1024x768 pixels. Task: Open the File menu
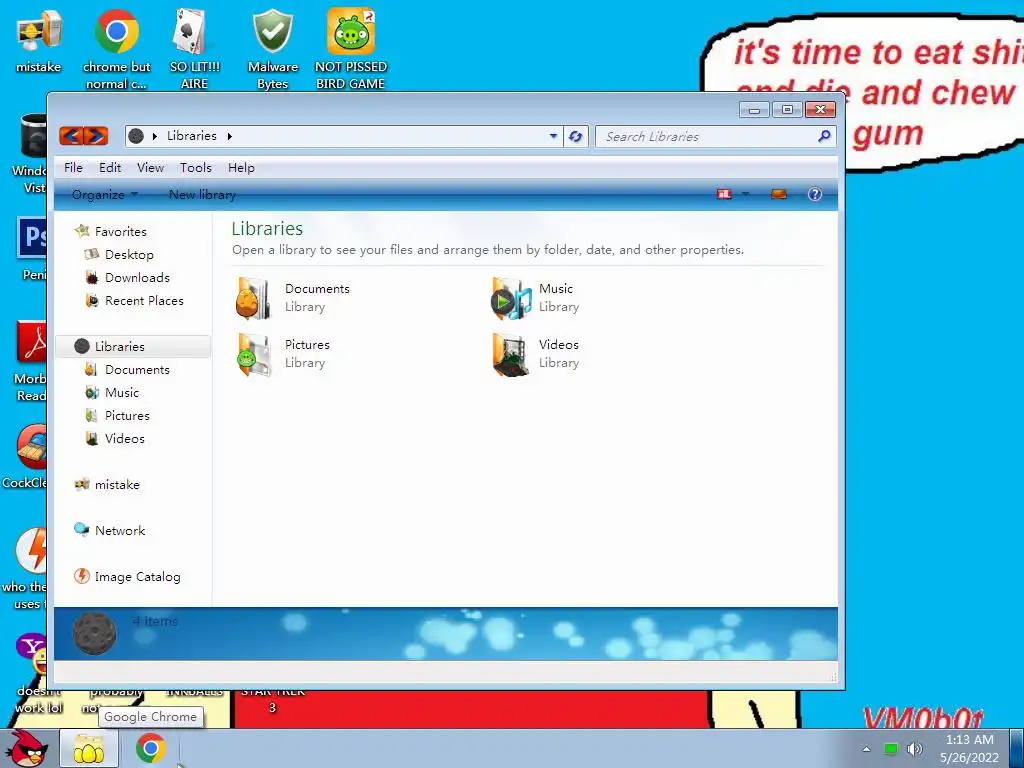(x=73, y=168)
